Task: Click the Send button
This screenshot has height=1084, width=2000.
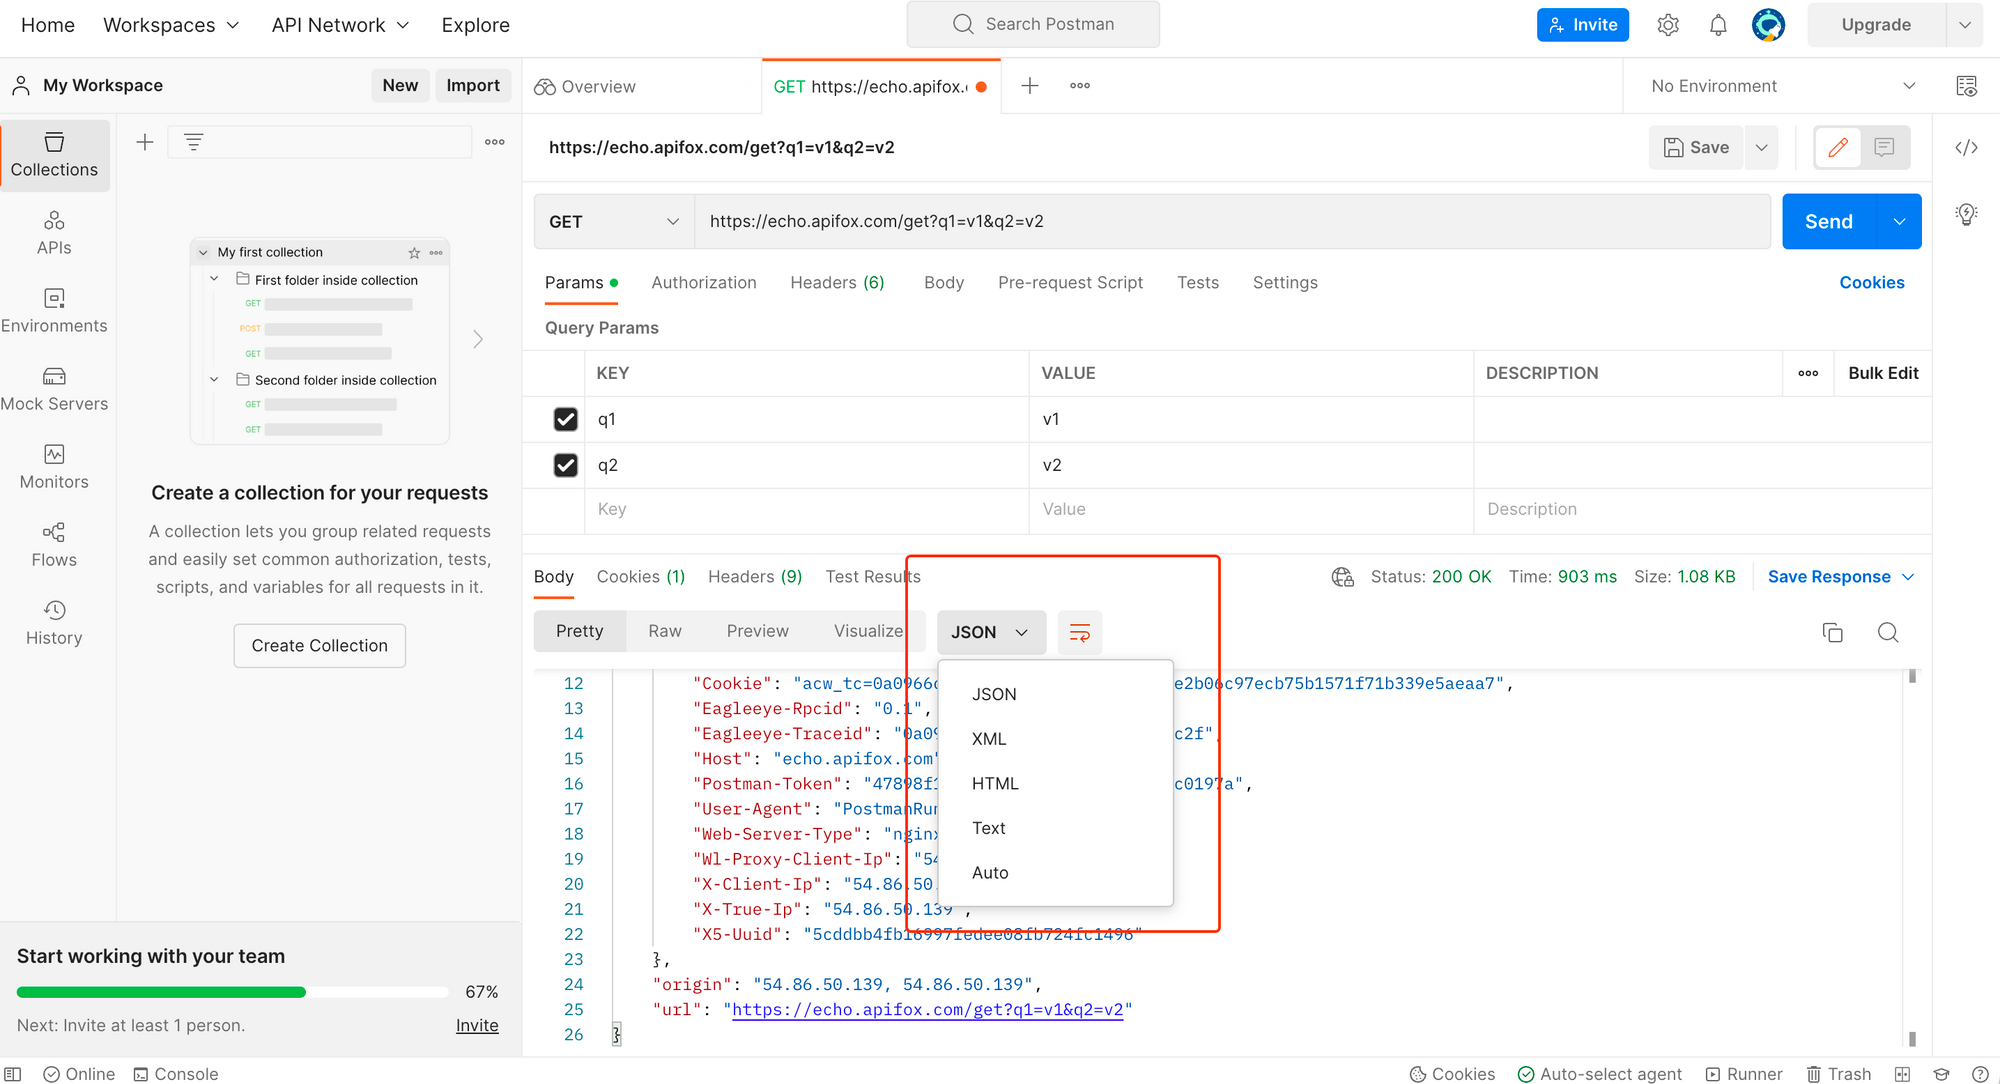Action: (x=1827, y=221)
